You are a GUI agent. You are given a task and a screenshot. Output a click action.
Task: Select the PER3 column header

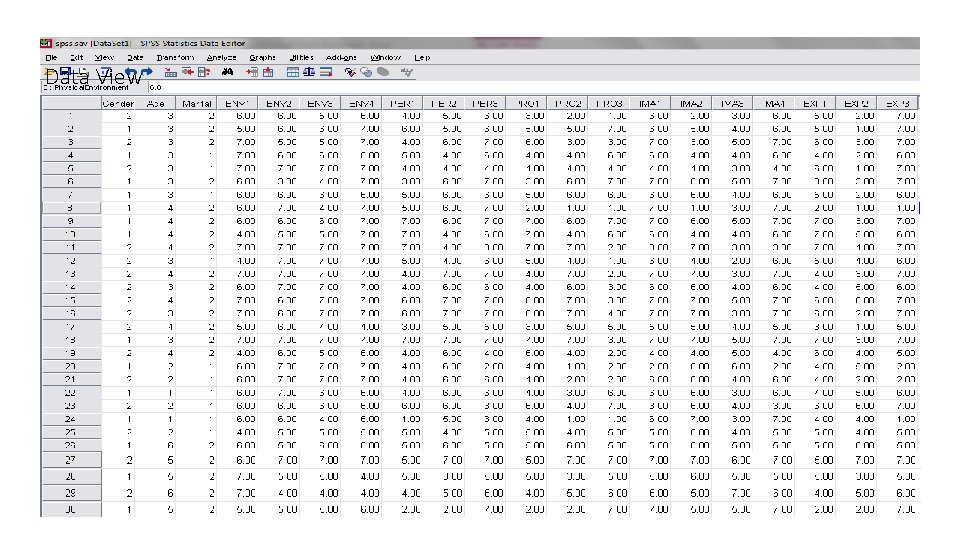coord(485,104)
